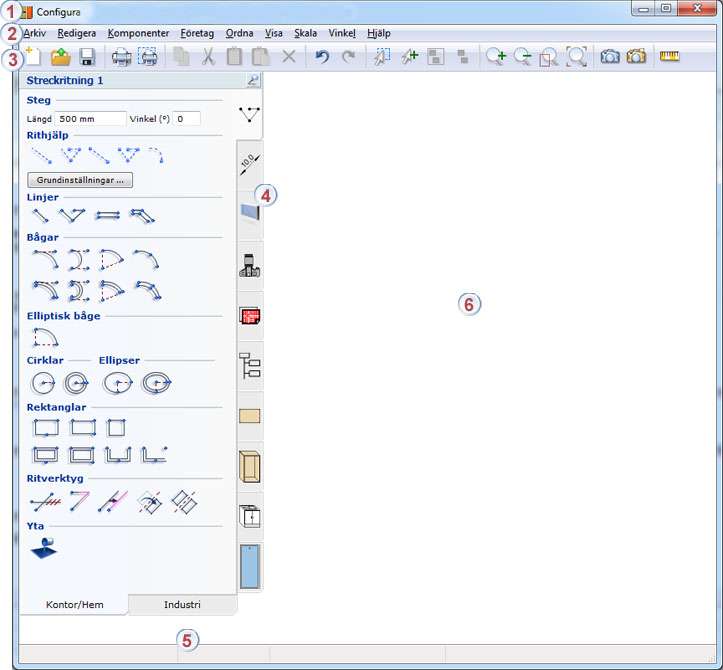Click search icon in Streckritning 1 header

pyautogui.click(x=253, y=81)
